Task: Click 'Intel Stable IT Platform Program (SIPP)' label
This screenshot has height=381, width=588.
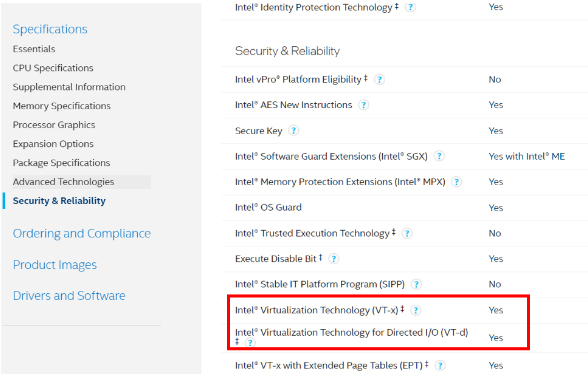Action: [x=320, y=284]
